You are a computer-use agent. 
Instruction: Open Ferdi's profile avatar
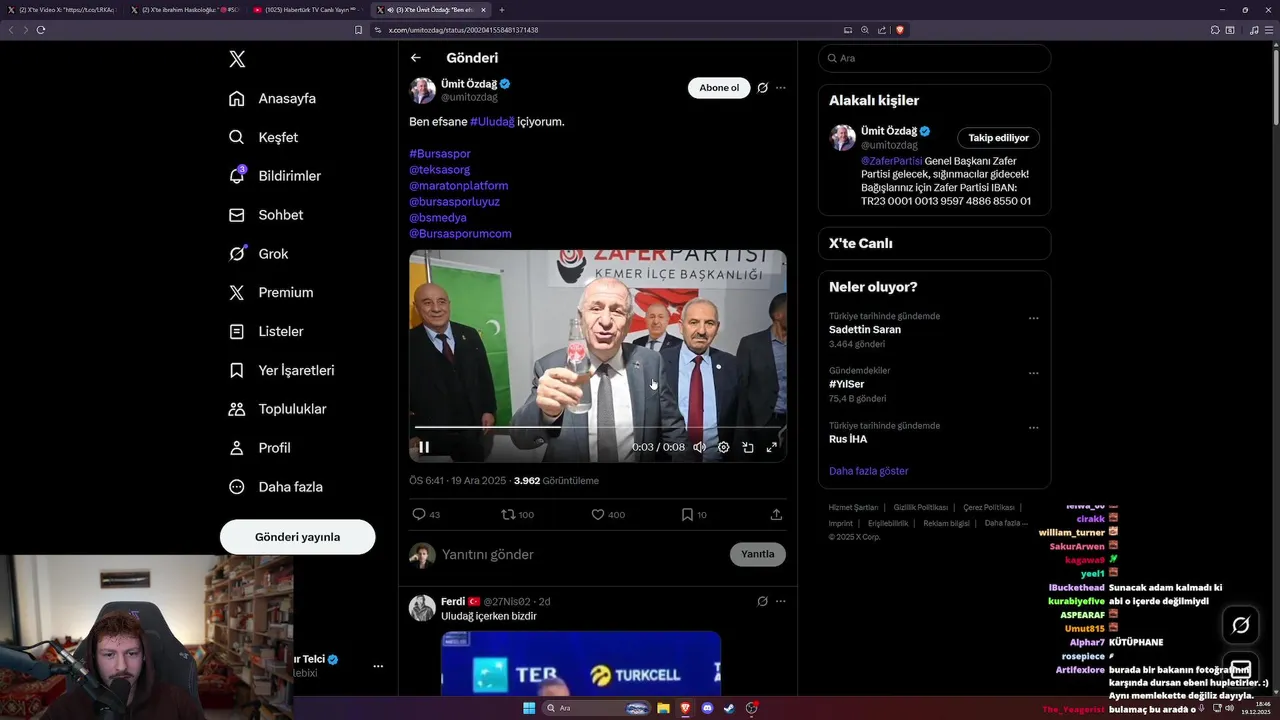pos(422,608)
